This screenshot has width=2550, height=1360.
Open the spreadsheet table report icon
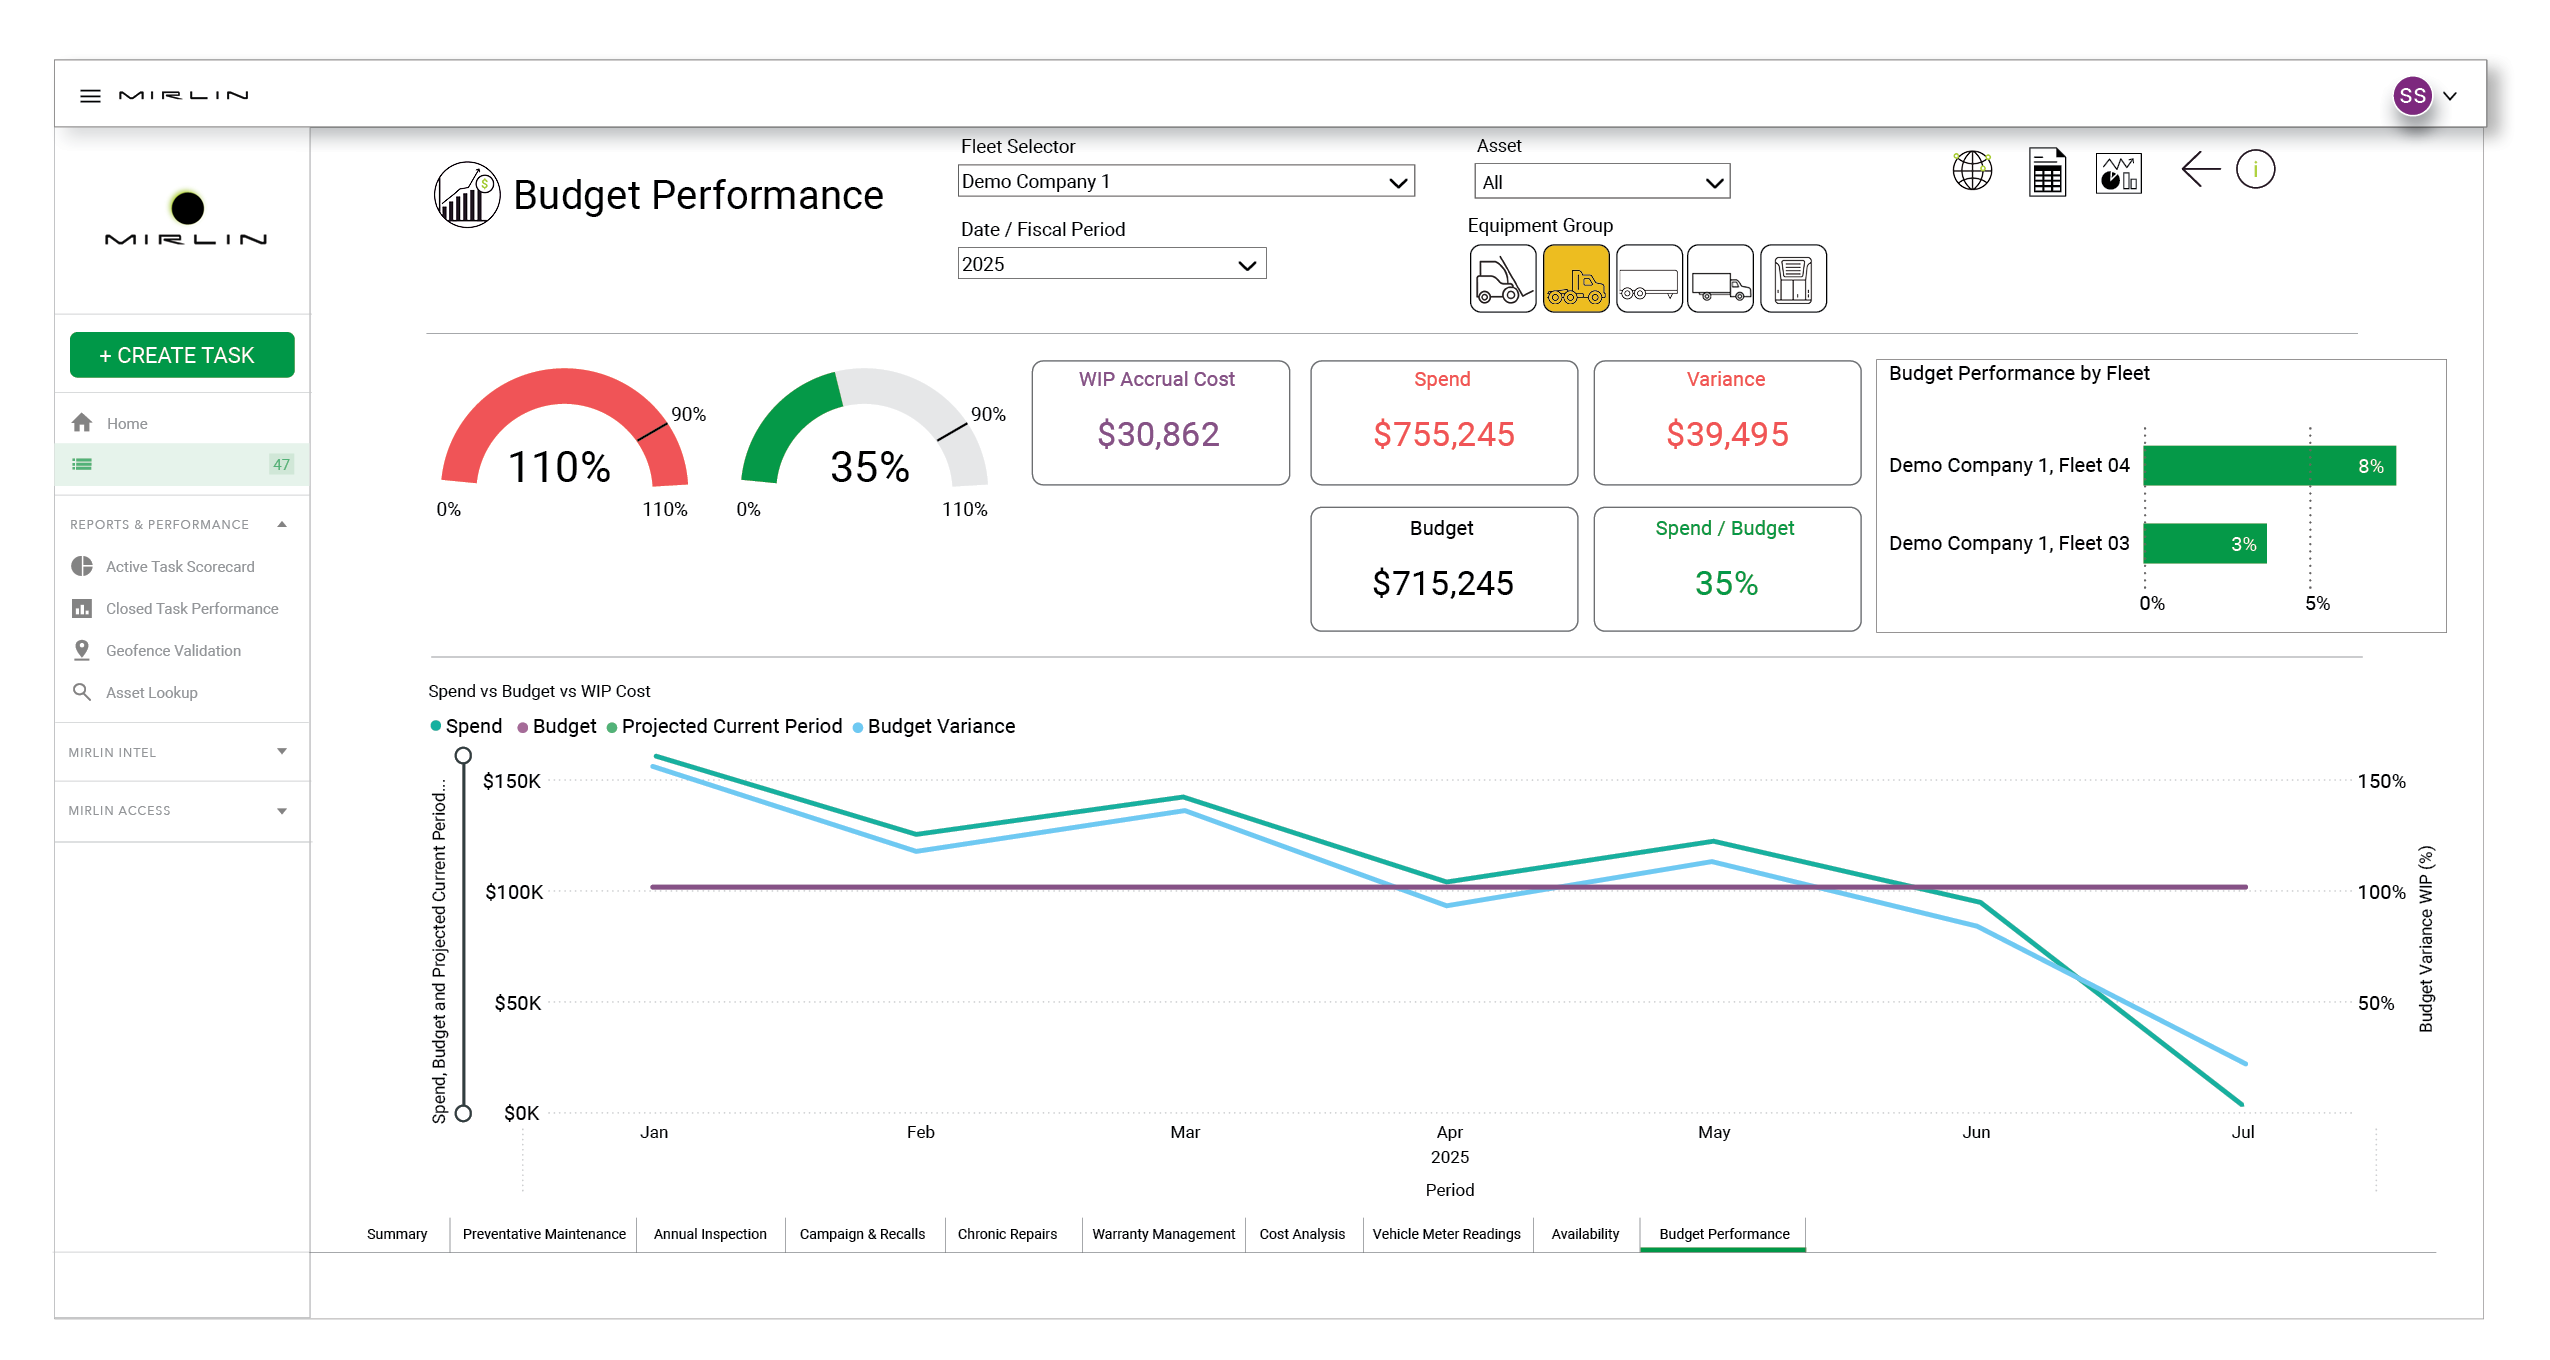(x=2046, y=172)
